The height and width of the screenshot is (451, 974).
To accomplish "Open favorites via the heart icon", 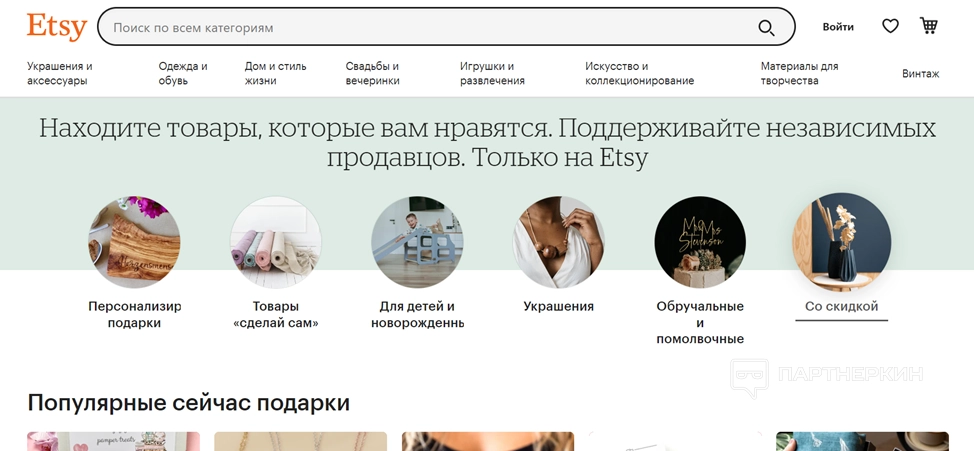I will click(890, 26).
